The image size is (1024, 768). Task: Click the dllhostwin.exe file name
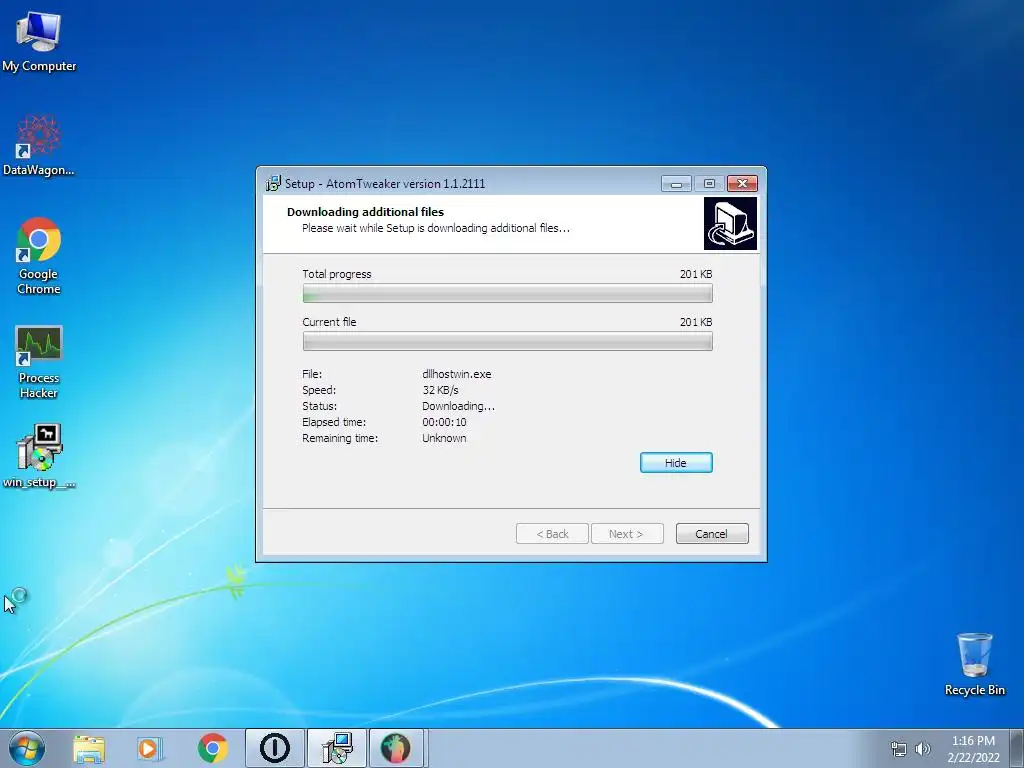click(x=456, y=374)
